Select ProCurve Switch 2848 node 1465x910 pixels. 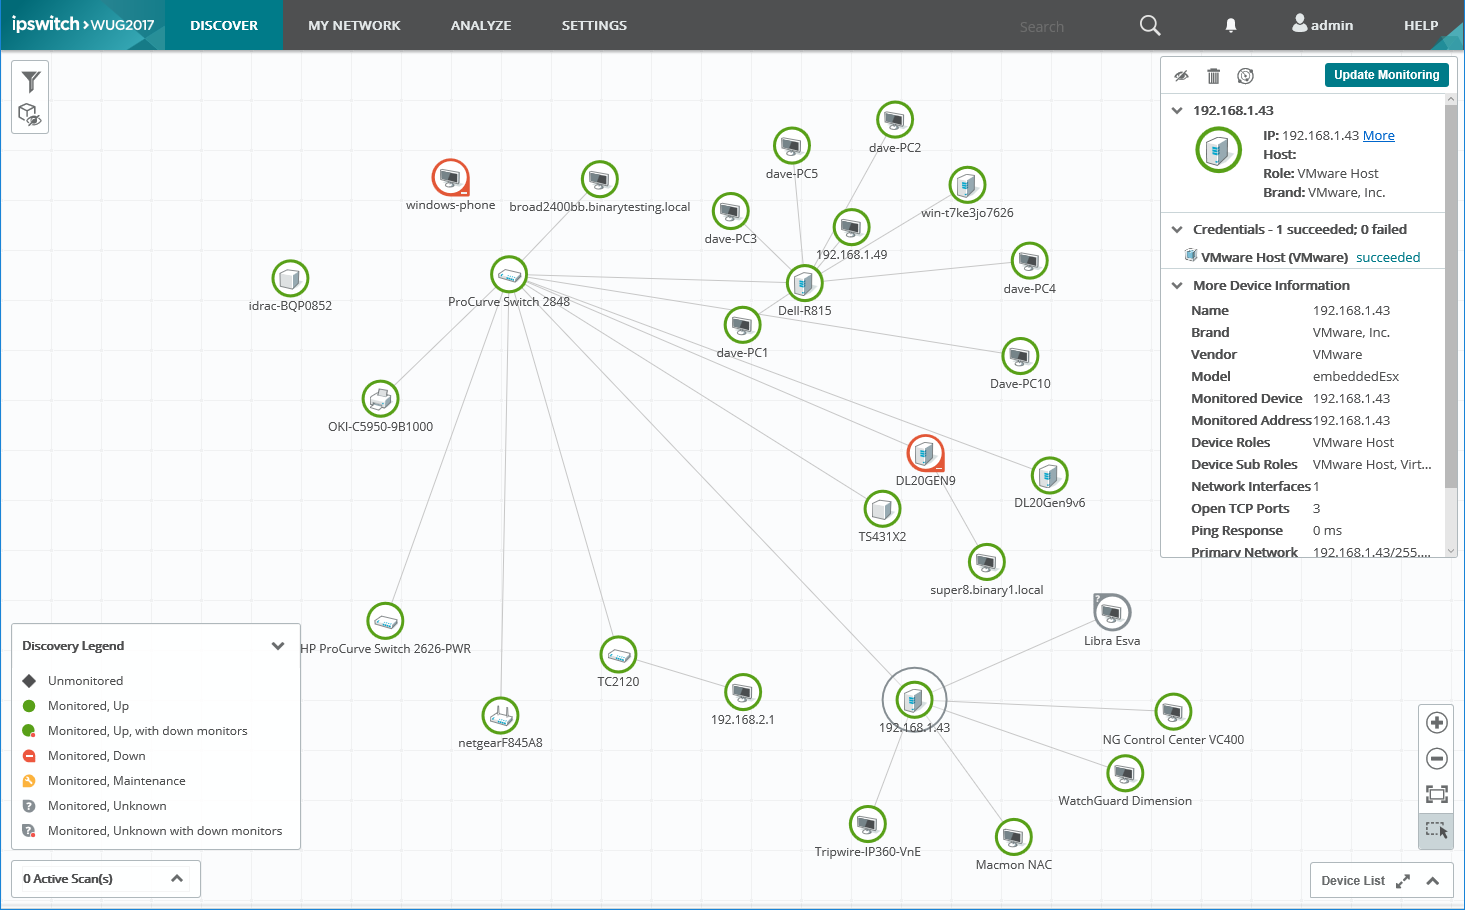pos(509,275)
